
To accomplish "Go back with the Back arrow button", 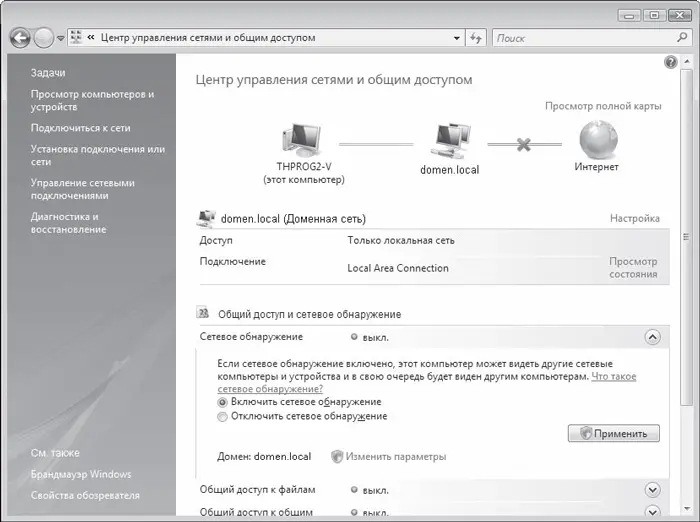I will click(x=20, y=38).
